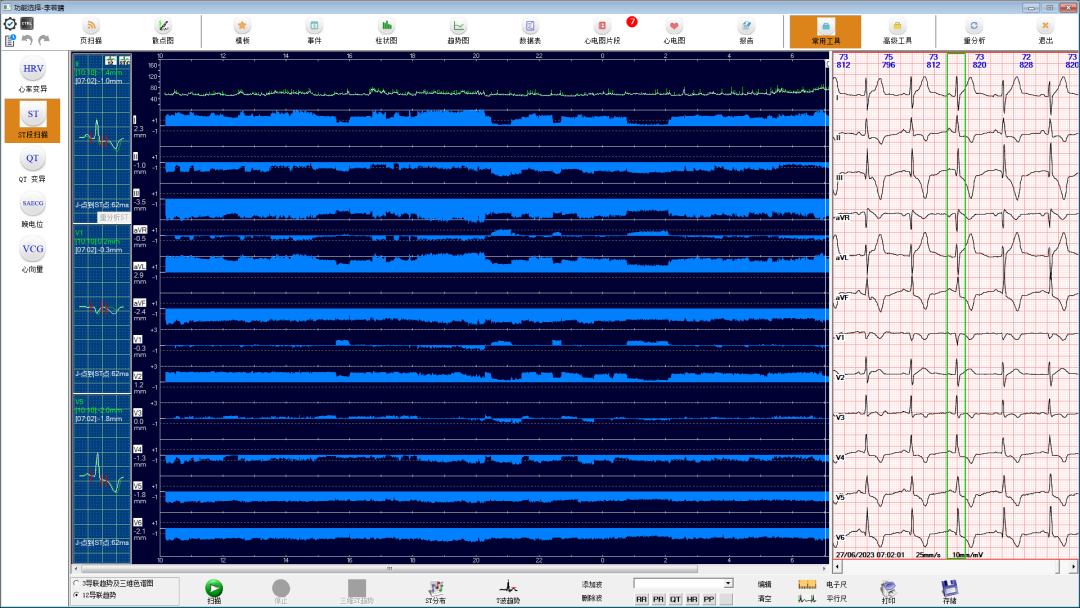Click the RR measurement button
This screenshot has height=608, width=1080.
click(642, 599)
